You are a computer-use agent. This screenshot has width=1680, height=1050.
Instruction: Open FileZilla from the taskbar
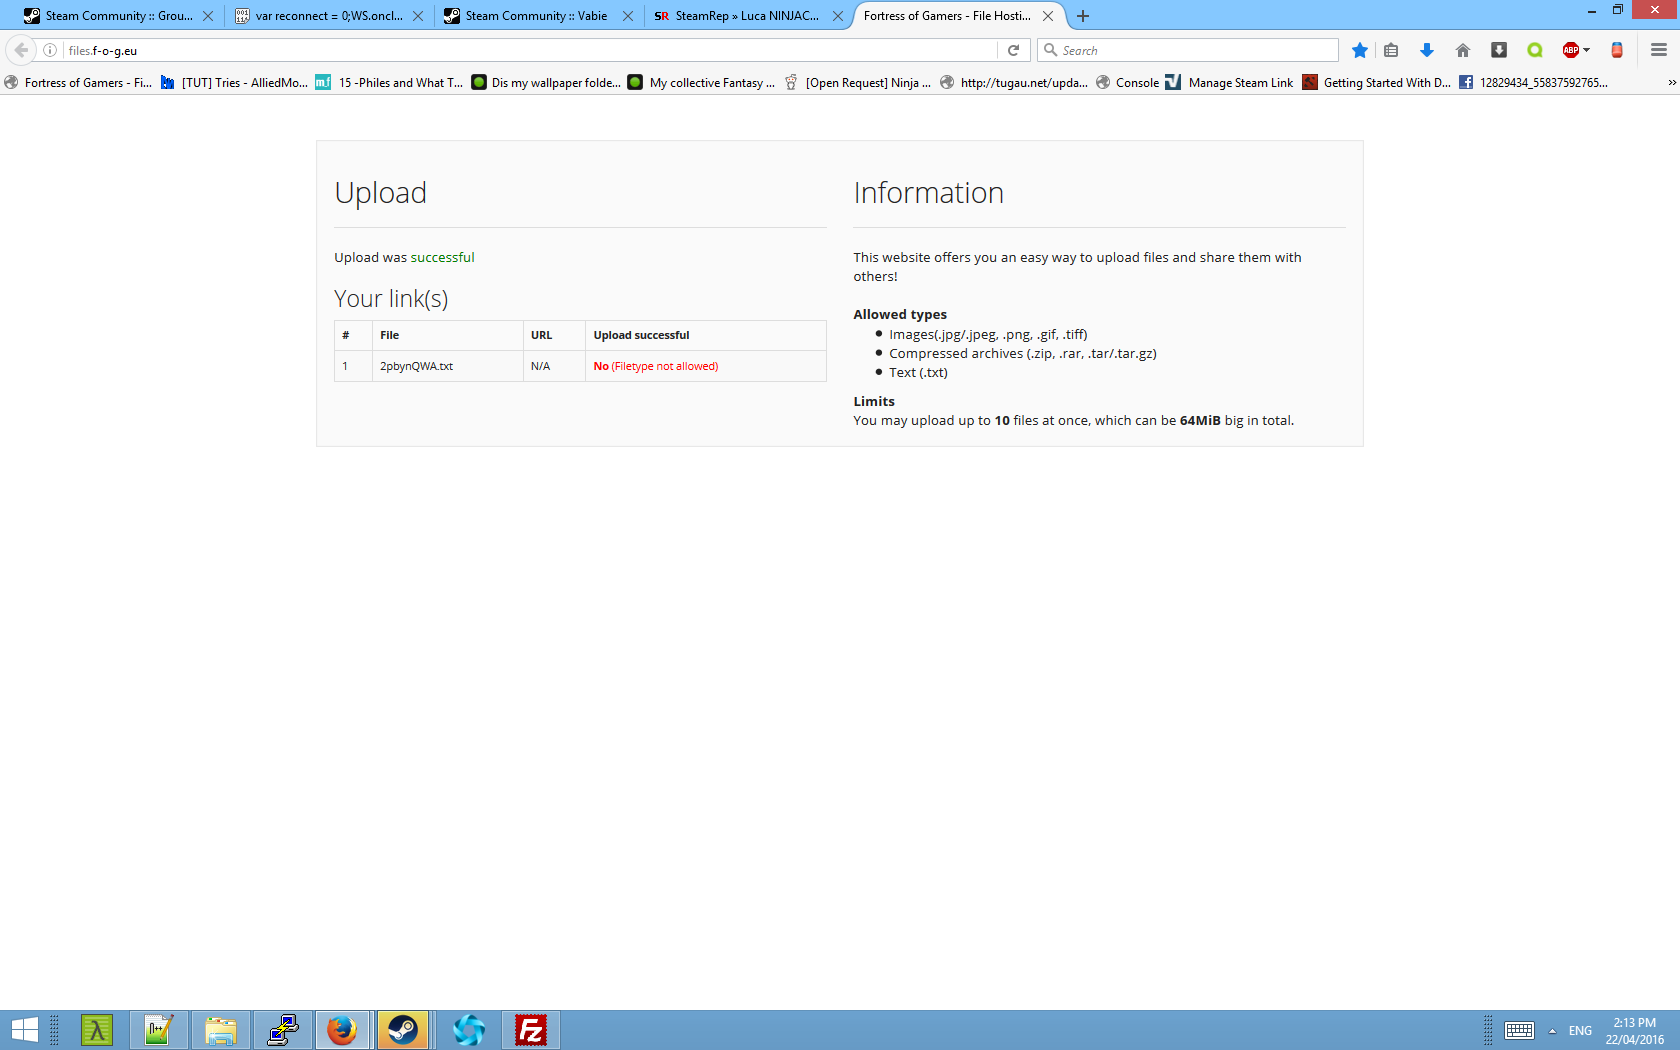pyautogui.click(x=530, y=1030)
